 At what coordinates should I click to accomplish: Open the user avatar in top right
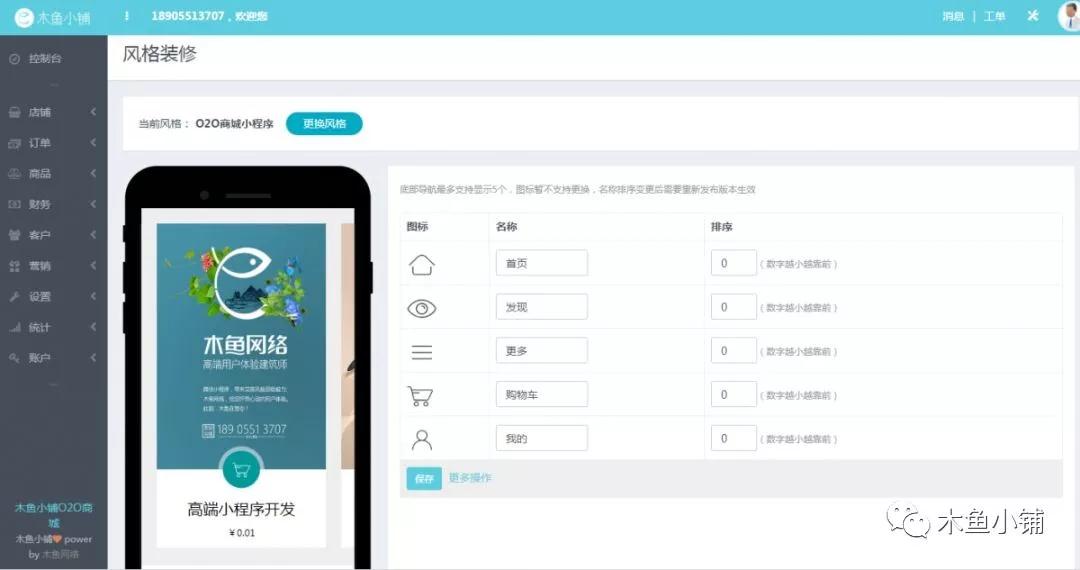pos(1068,16)
